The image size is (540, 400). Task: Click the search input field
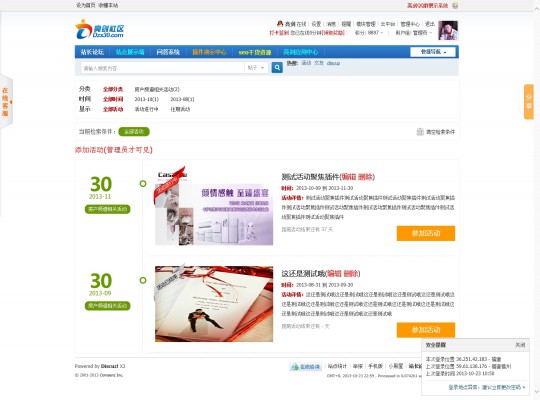click(163, 68)
